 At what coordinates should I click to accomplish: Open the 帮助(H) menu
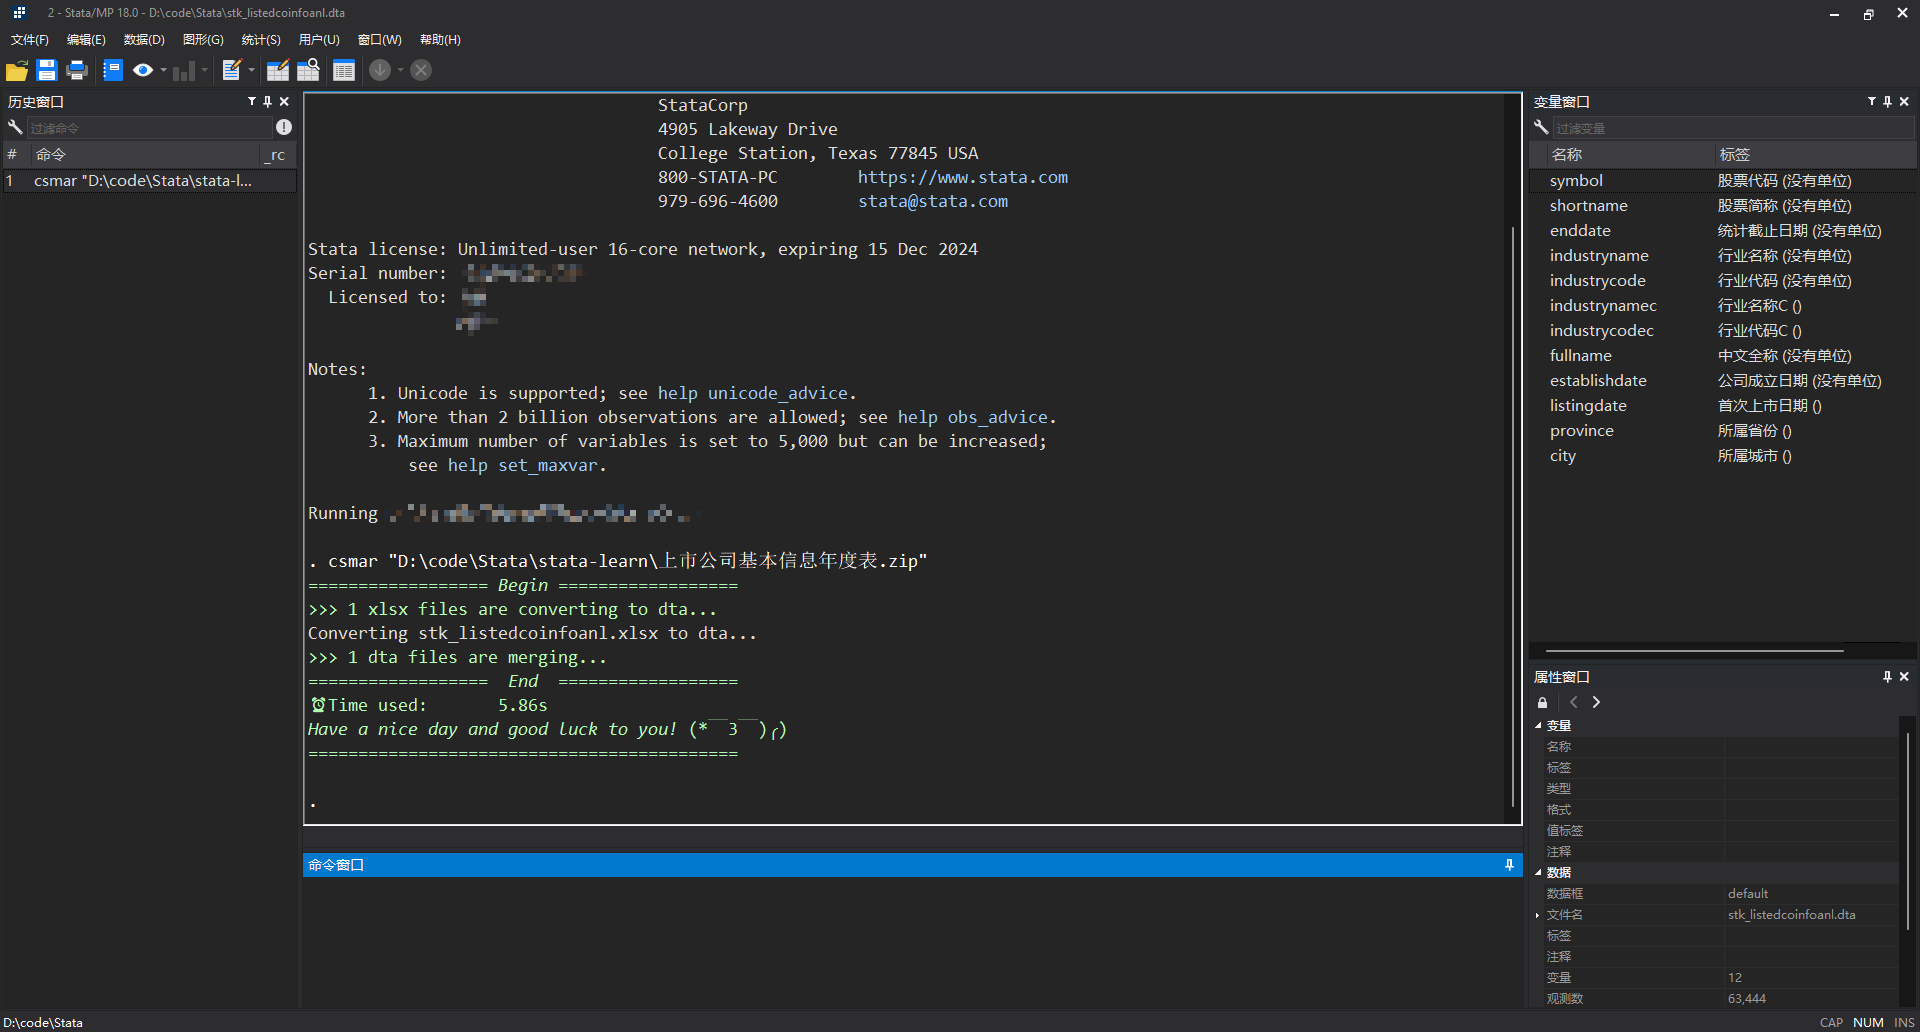pos(440,40)
